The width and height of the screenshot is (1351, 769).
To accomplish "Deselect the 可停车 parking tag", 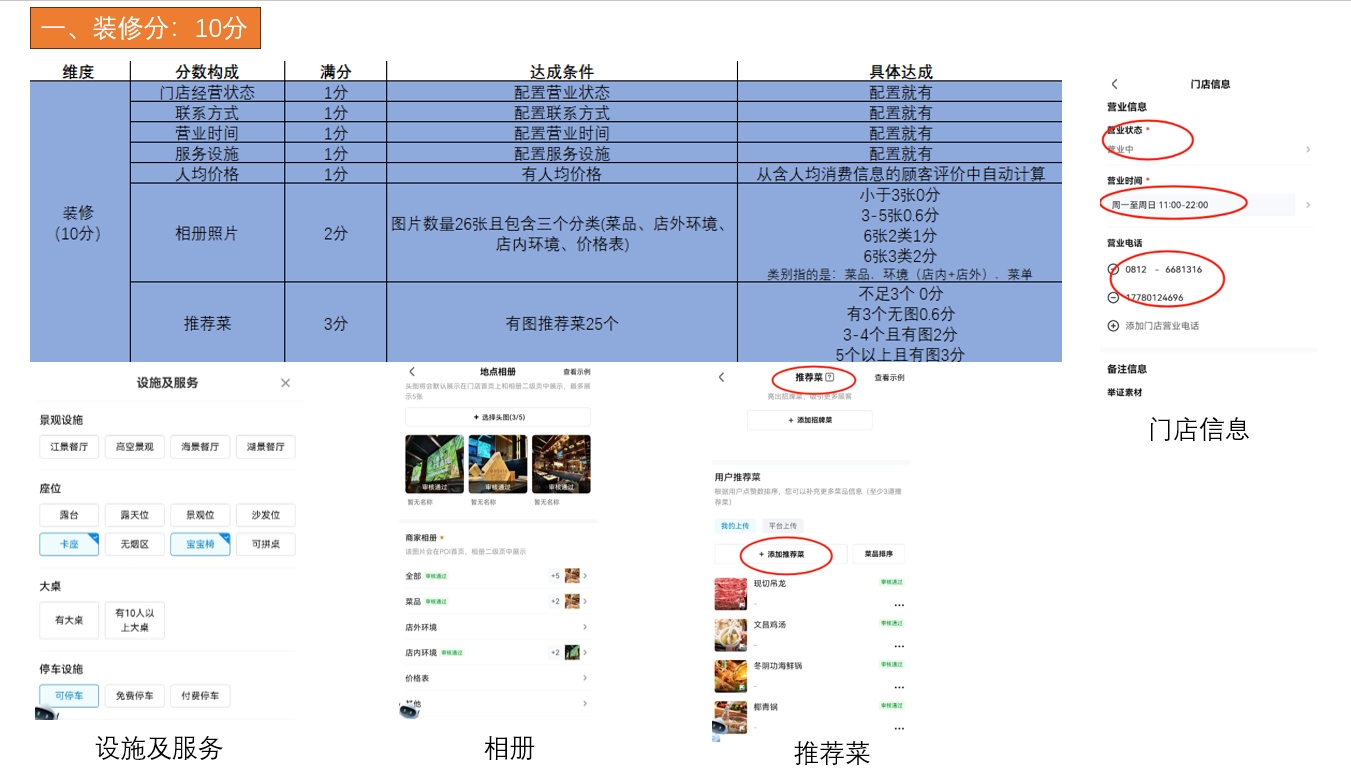I will coord(69,696).
